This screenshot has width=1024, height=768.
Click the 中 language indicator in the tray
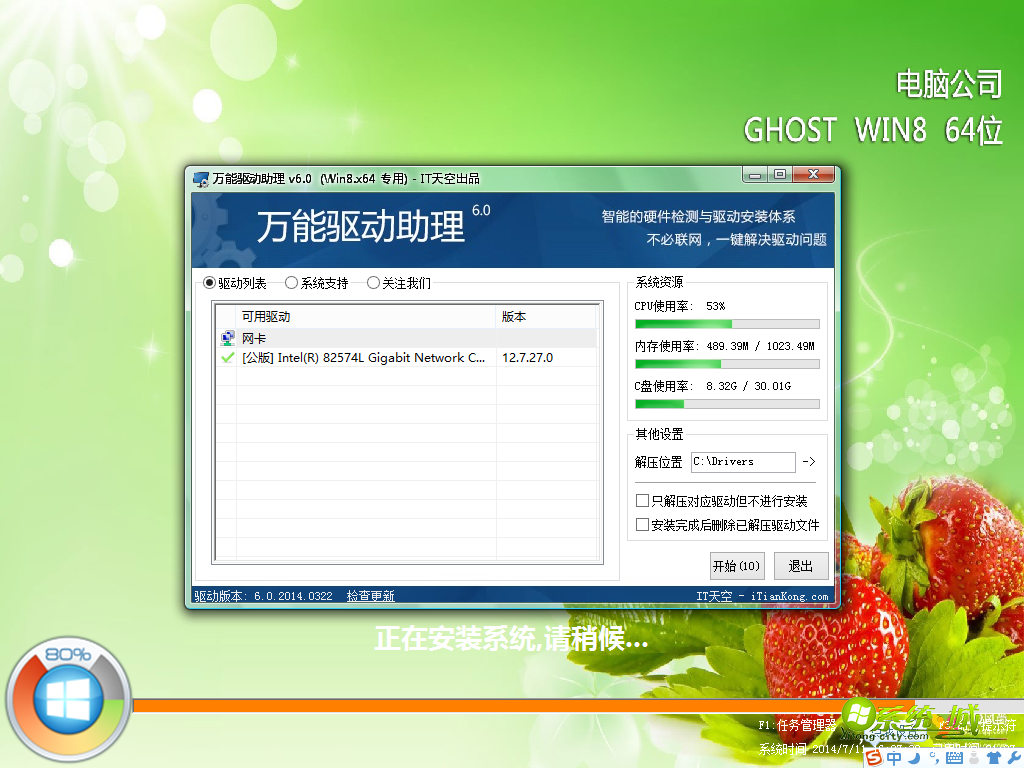[893, 756]
